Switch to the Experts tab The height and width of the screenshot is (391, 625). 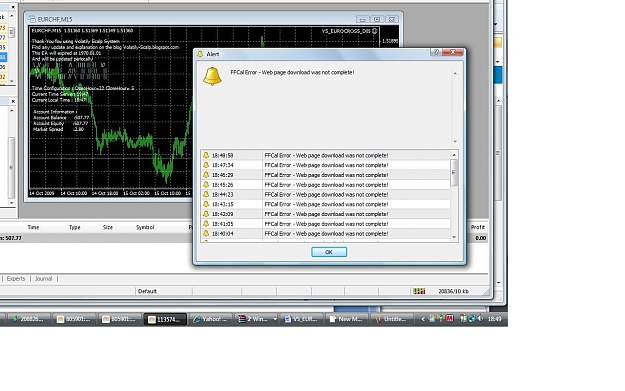point(16,279)
